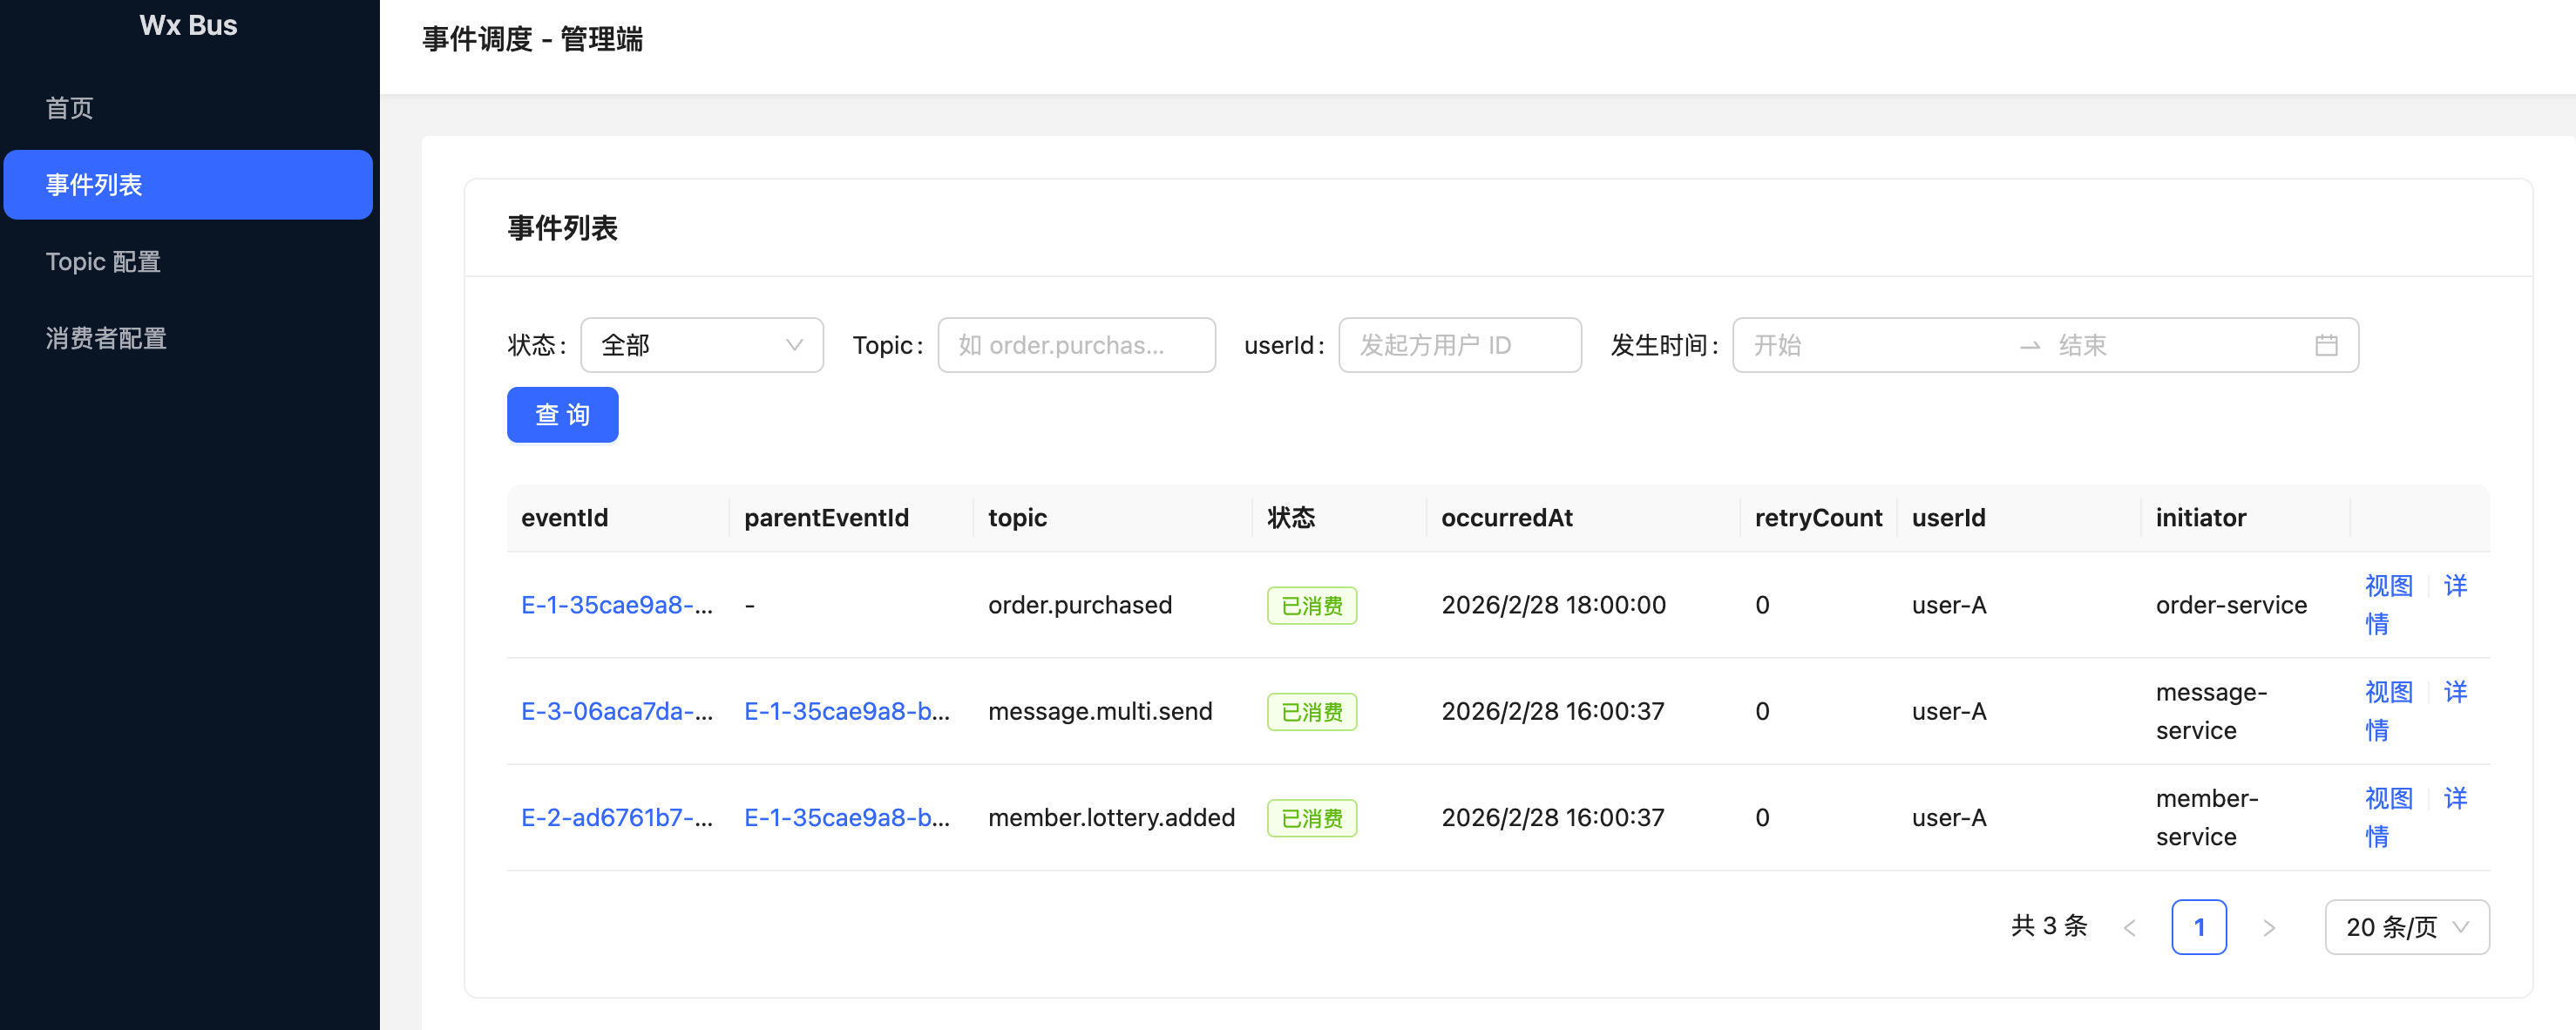Click page number 1 in the pagination
Screen dimensions: 2576x1030
click(x=2198, y=928)
